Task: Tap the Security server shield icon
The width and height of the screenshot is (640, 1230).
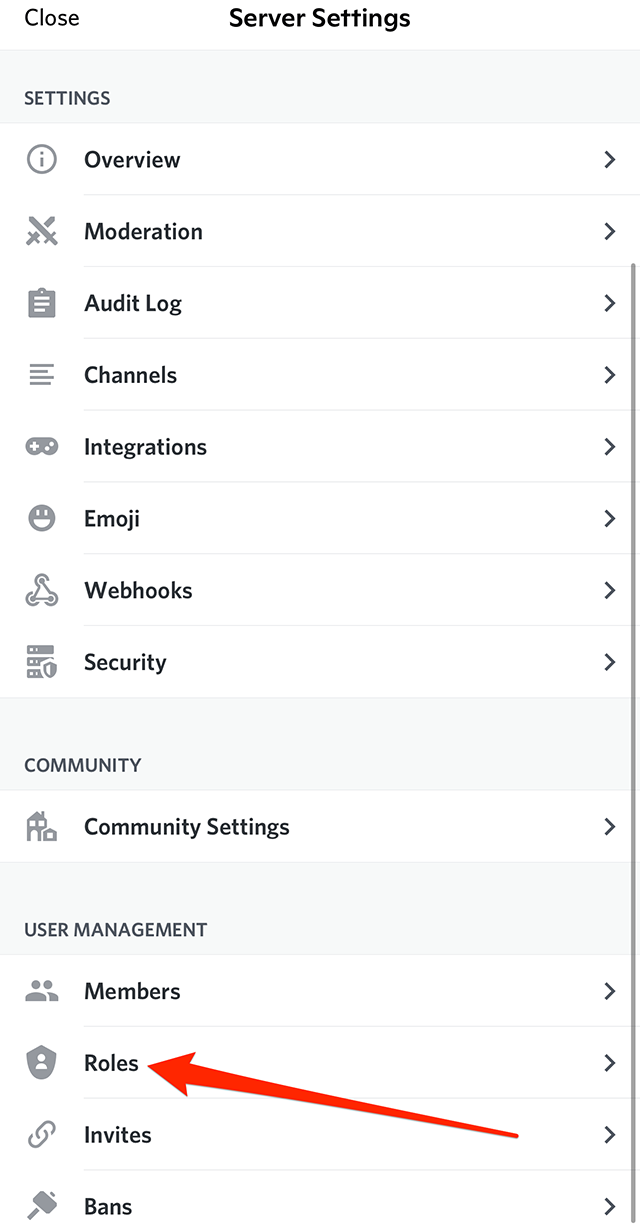Action: tap(41, 662)
